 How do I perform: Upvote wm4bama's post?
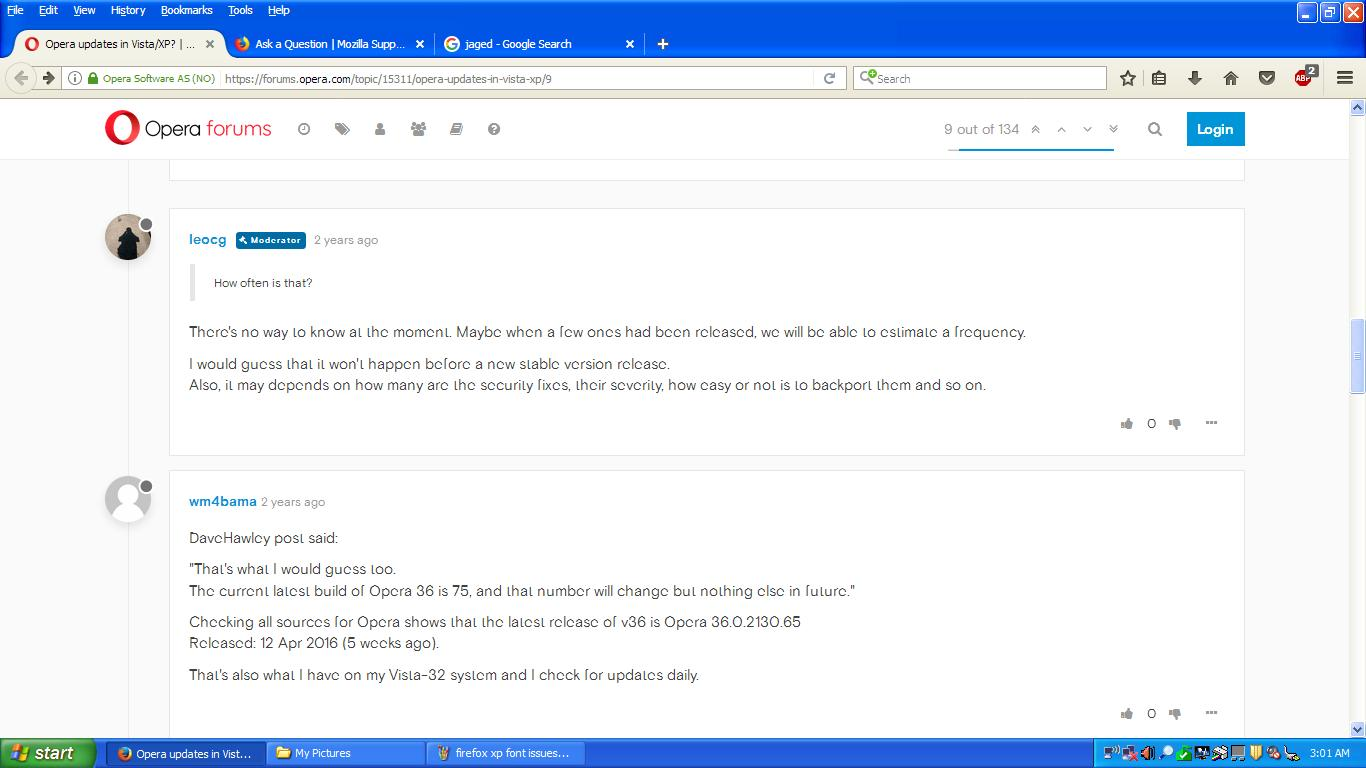1127,713
